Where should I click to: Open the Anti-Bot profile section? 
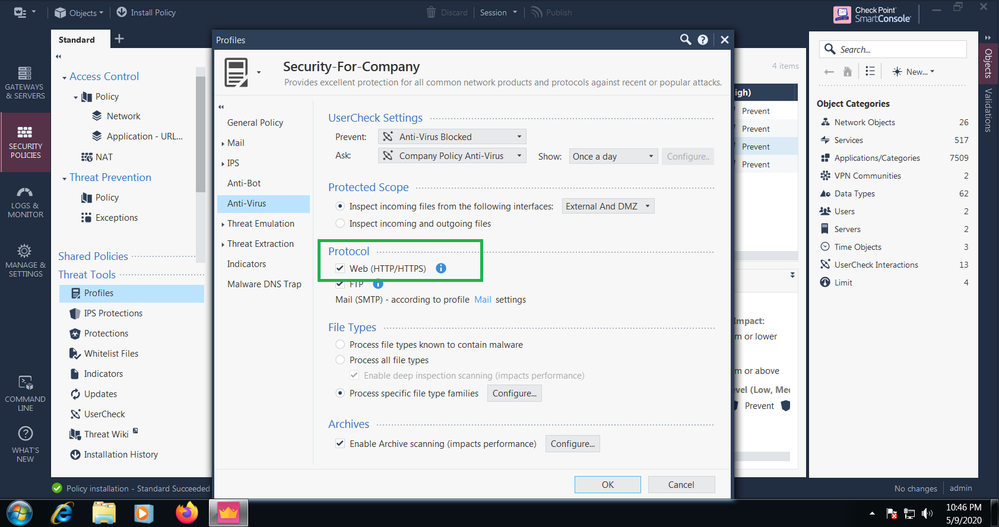[244, 183]
